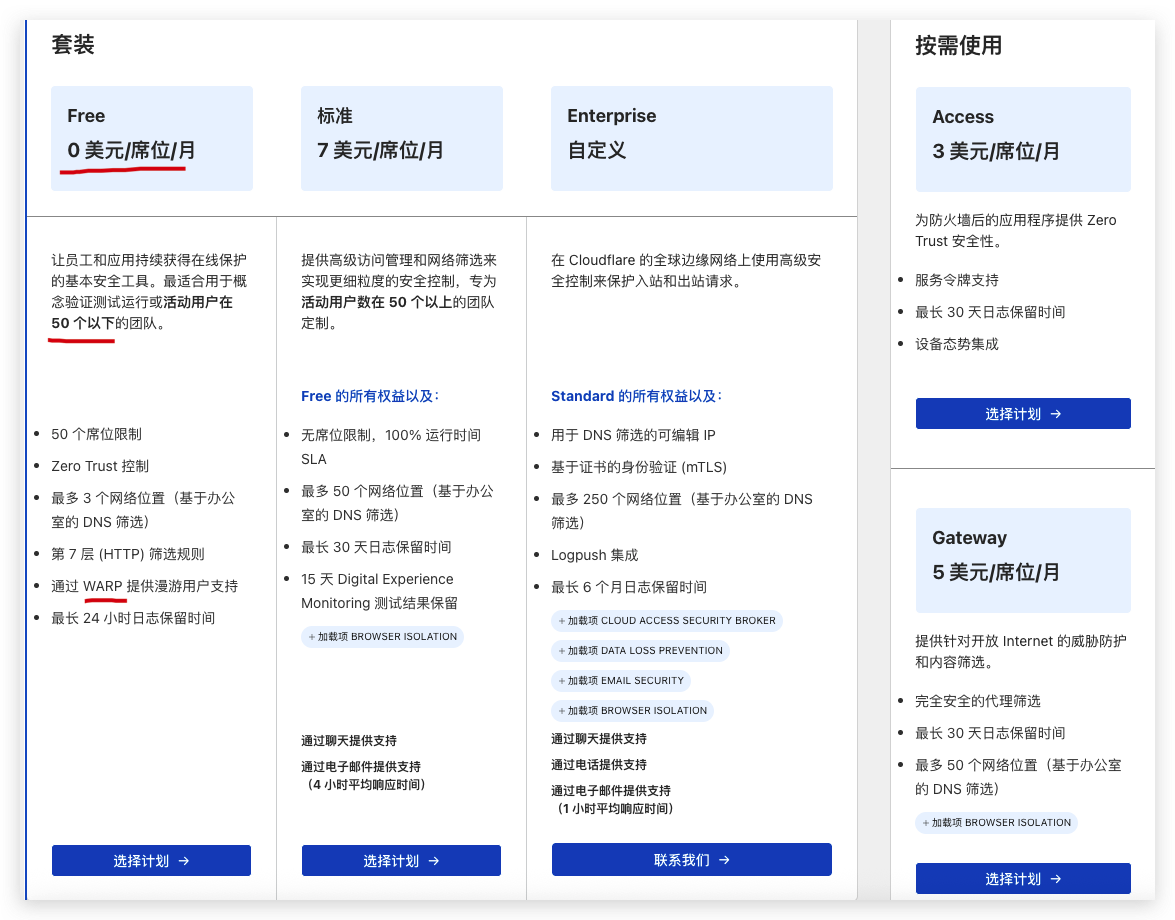
Task: Click the 'Free 的所有权益以及:' heading
Action: pyautogui.click(x=370, y=396)
